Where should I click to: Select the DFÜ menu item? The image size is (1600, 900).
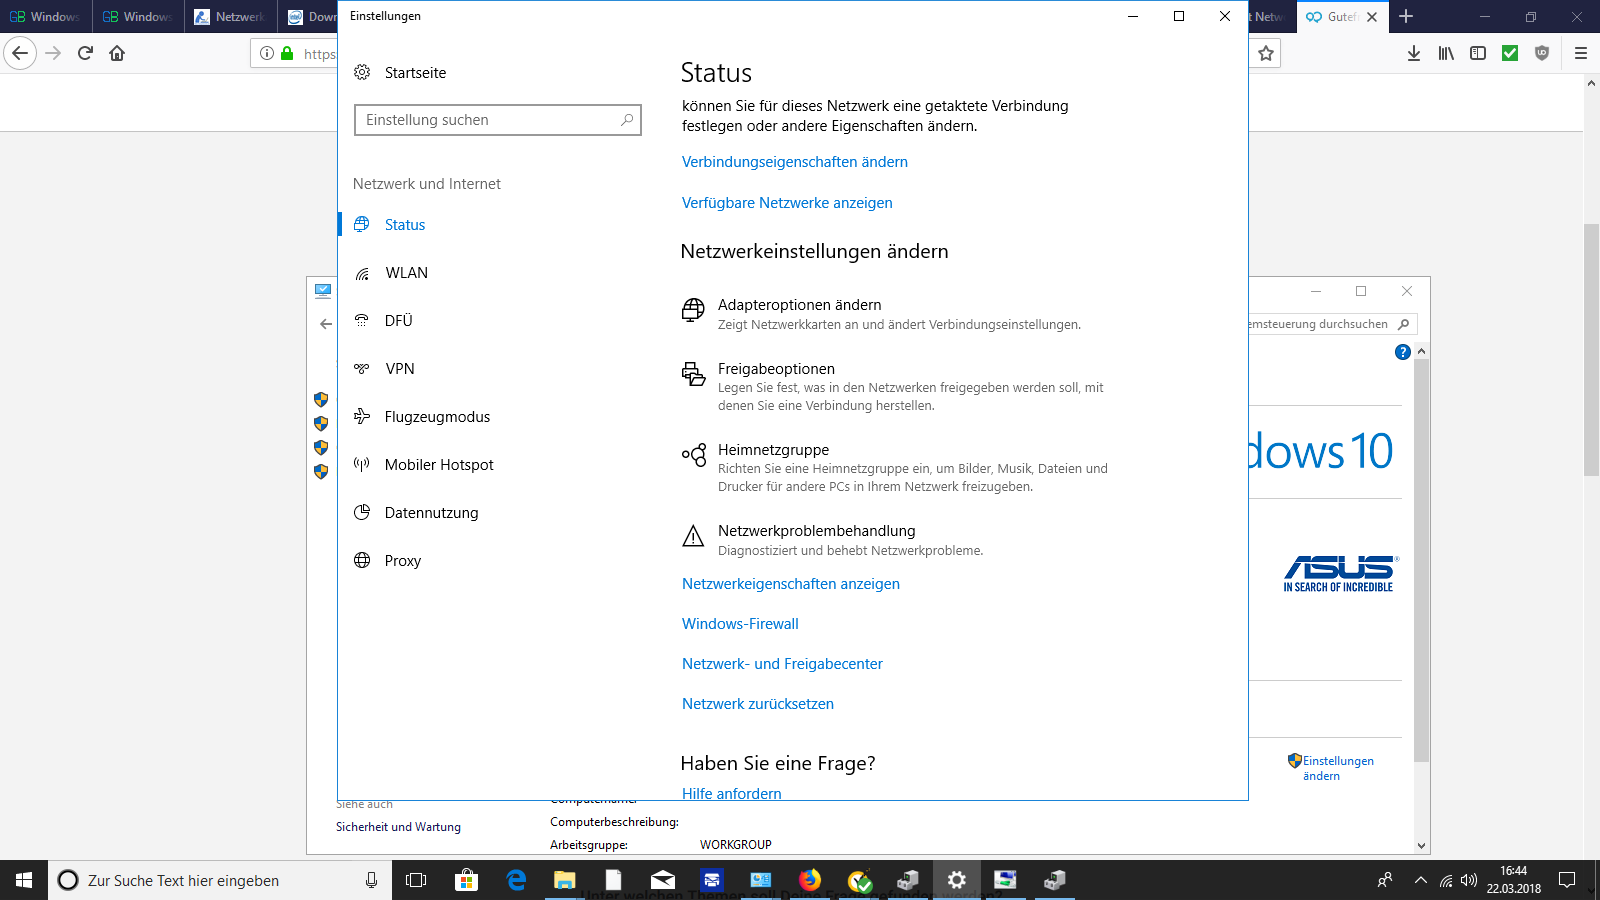click(x=398, y=321)
